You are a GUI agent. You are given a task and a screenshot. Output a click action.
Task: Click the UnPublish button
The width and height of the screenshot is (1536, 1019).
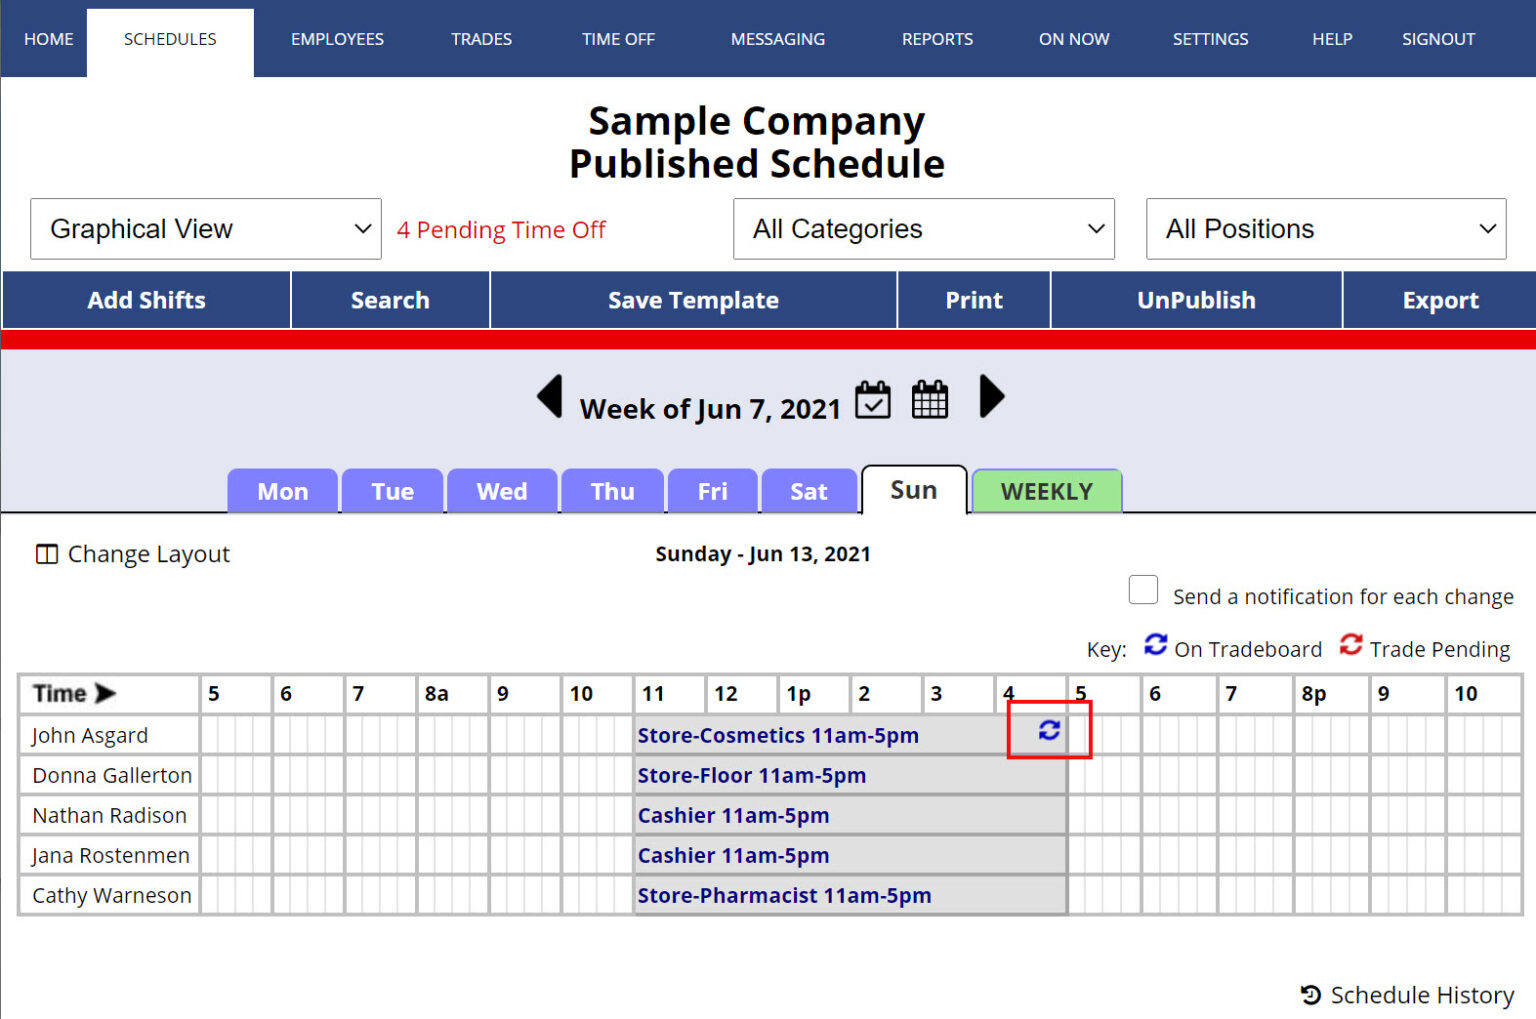pyautogui.click(x=1196, y=300)
